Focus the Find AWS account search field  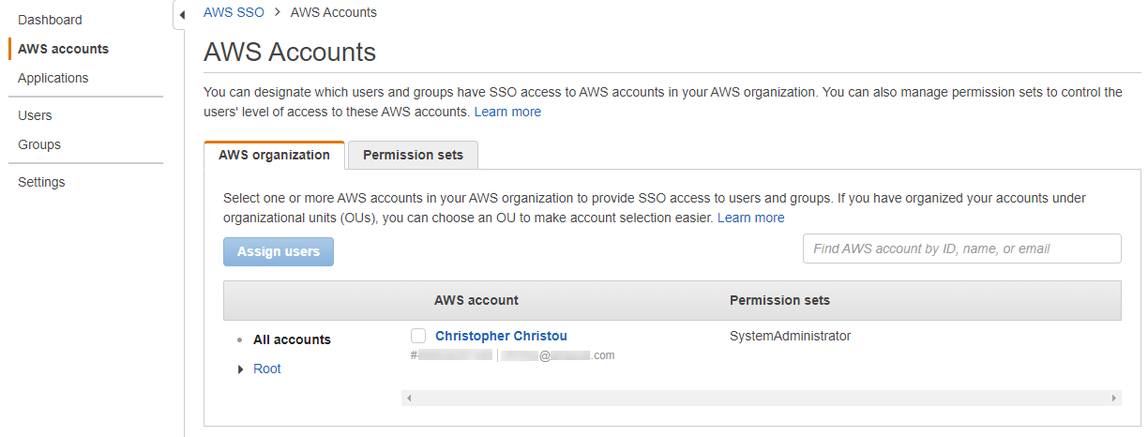click(x=962, y=249)
